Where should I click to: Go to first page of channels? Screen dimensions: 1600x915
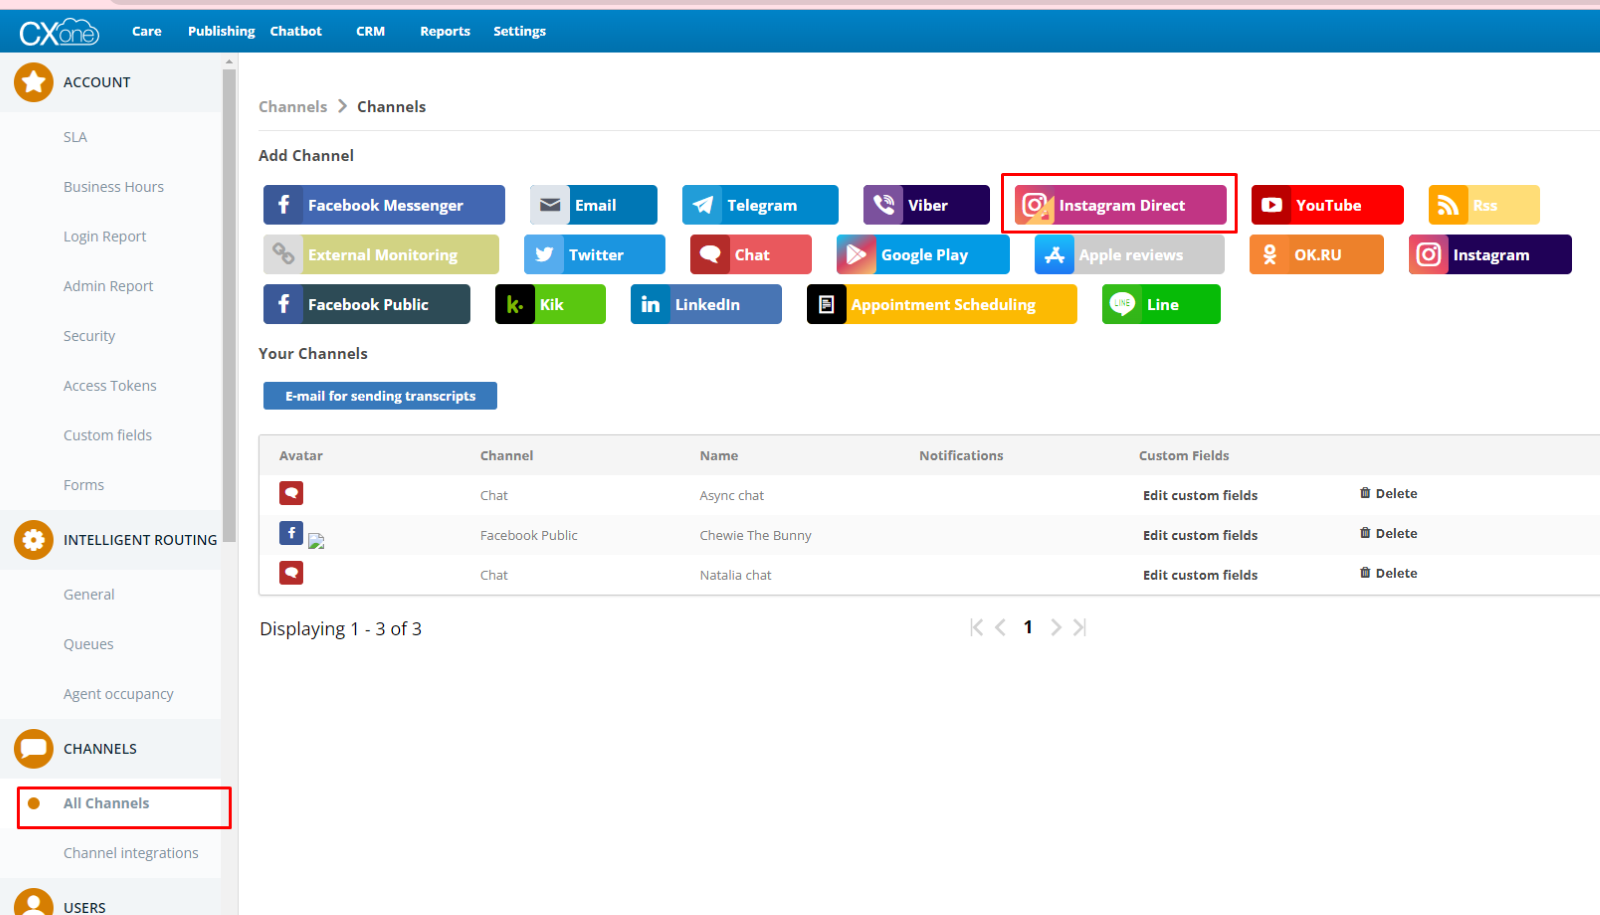976,627
